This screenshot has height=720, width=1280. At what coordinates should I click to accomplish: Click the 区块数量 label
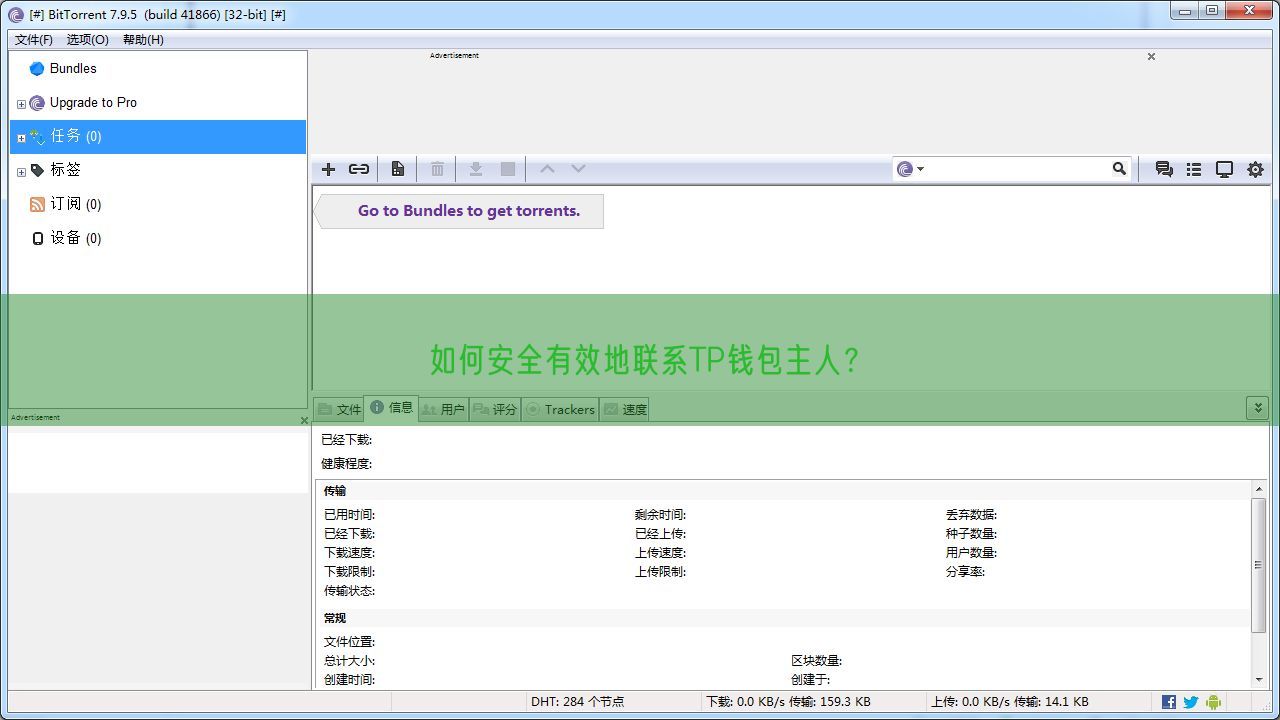click(816, 661)
